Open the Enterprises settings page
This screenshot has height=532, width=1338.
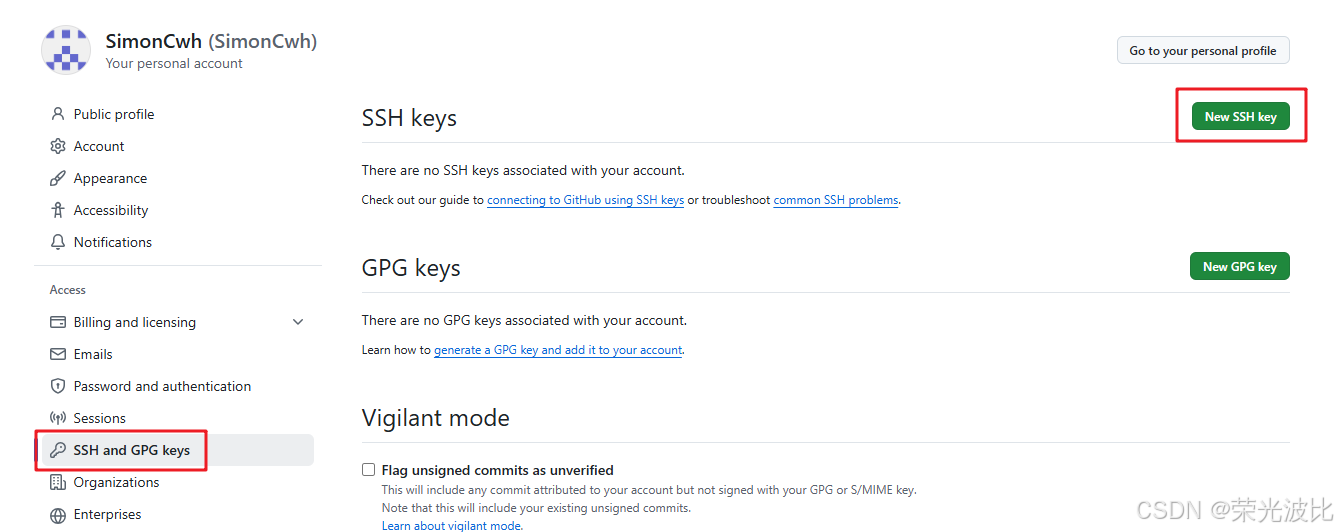click(107, 514)
